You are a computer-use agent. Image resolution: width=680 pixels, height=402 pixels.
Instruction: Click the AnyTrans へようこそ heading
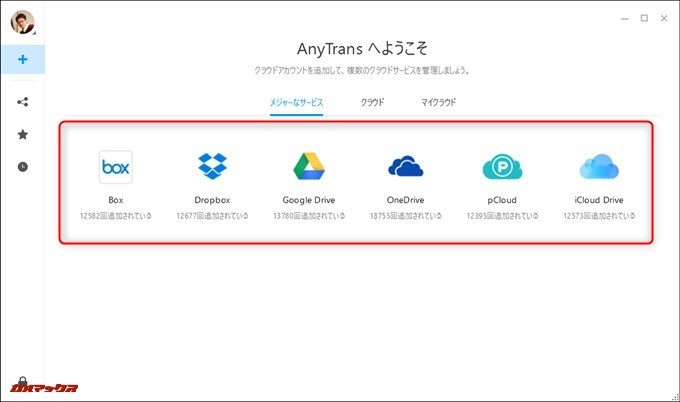362,49
